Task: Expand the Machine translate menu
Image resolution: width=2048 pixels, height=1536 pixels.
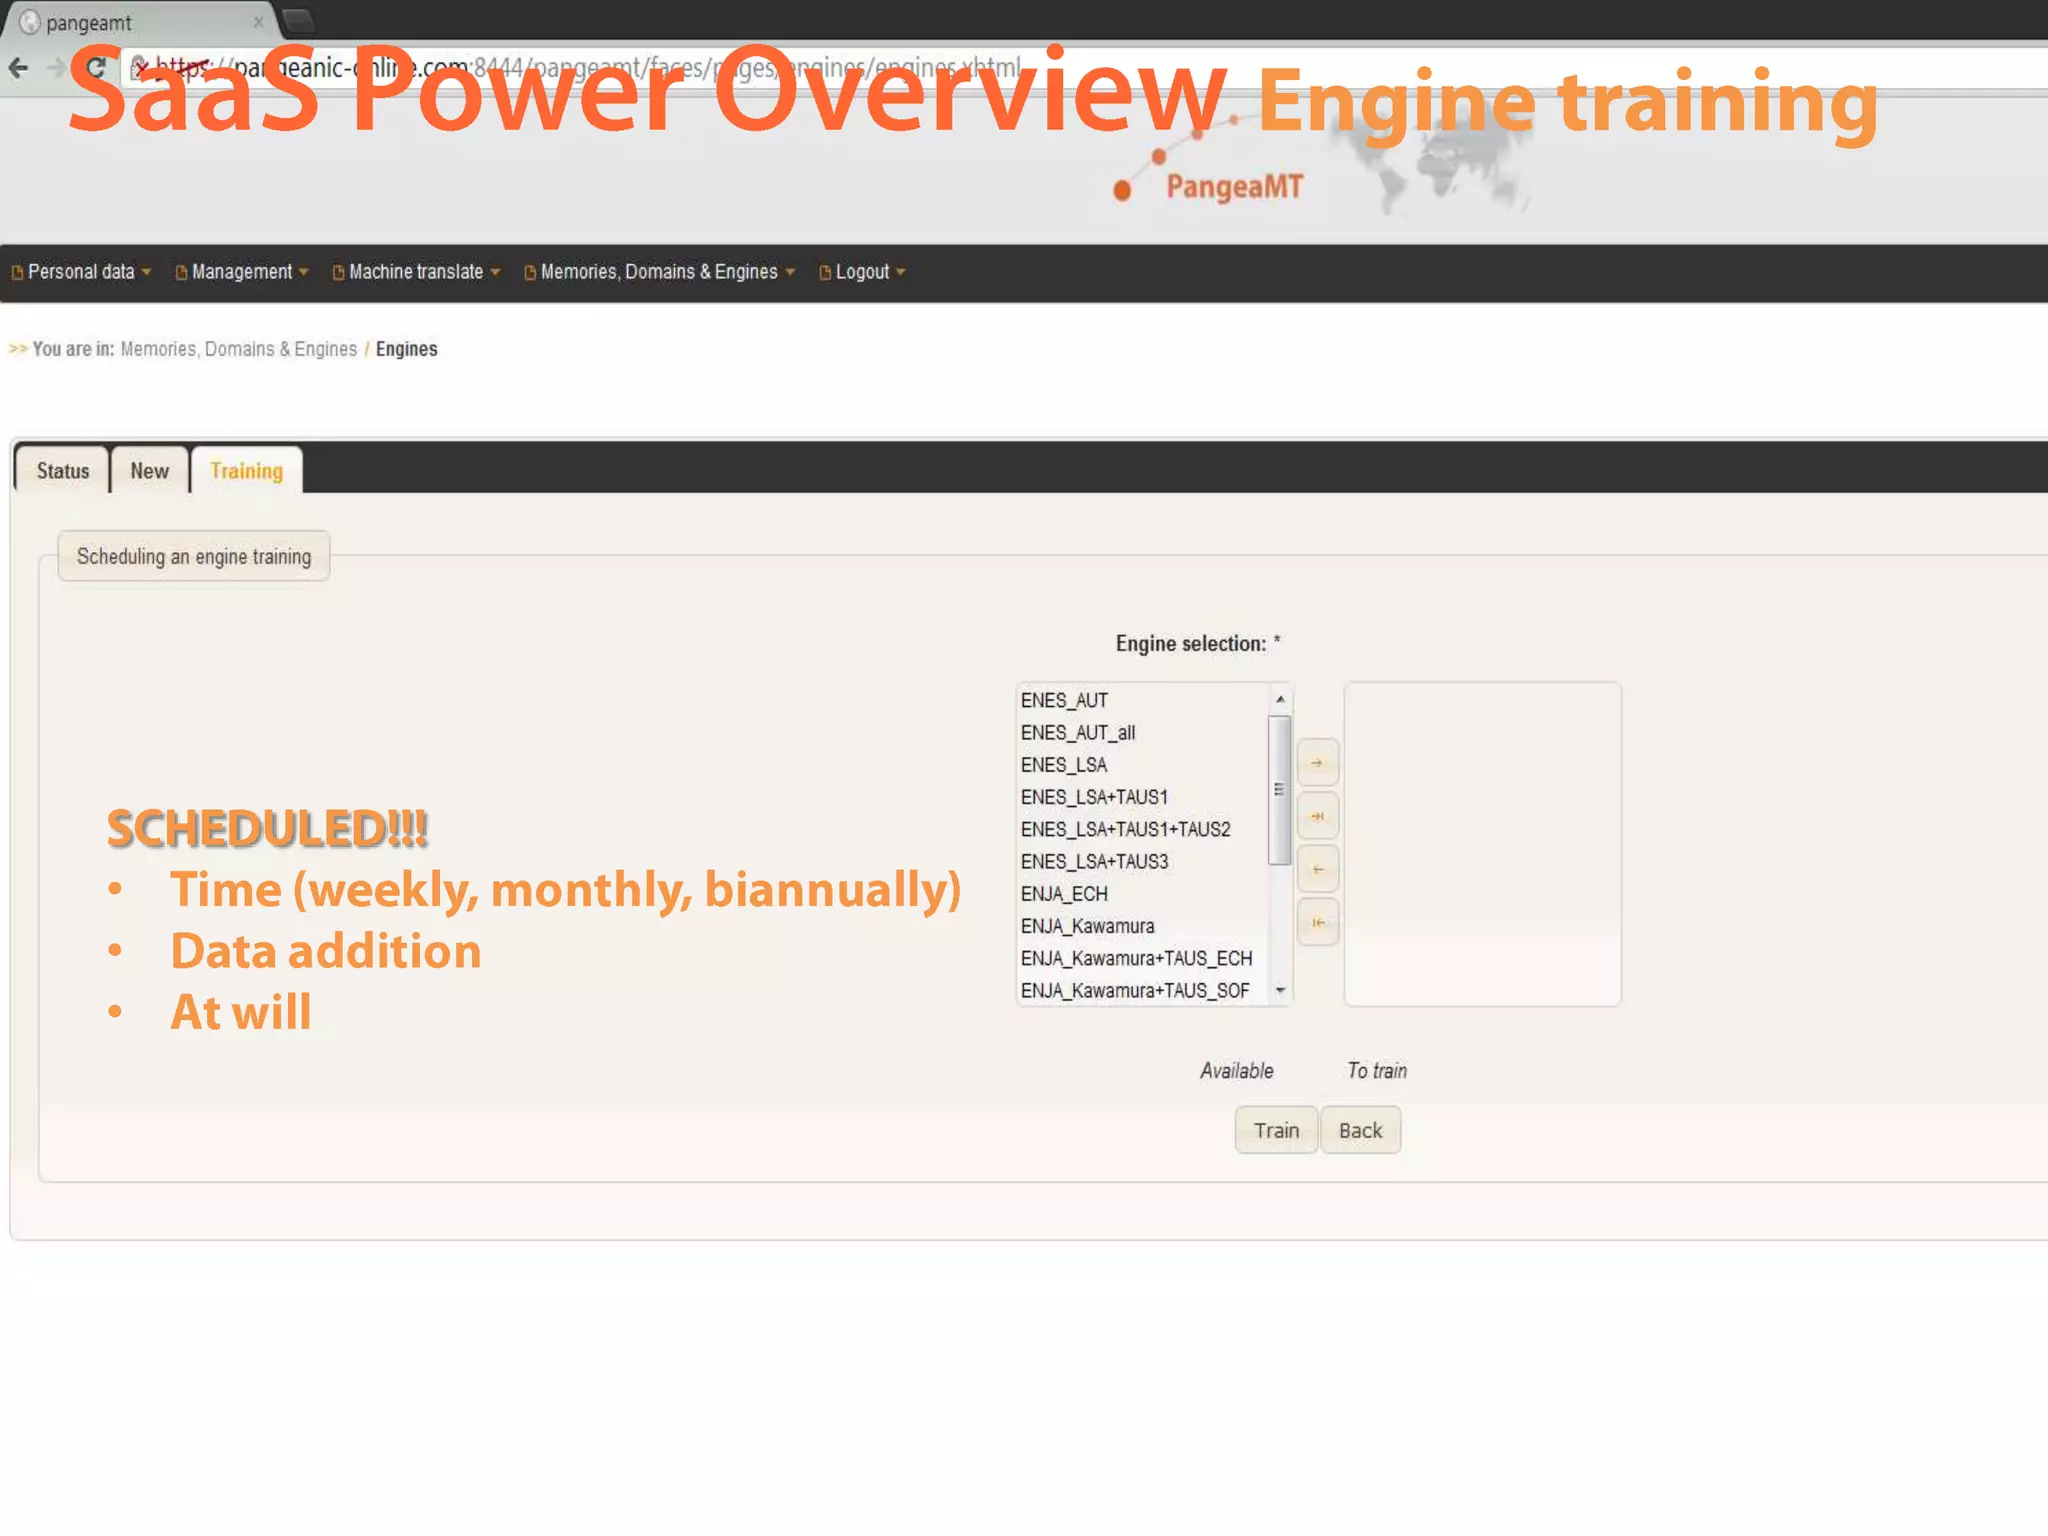Action: tap(416, 272)
